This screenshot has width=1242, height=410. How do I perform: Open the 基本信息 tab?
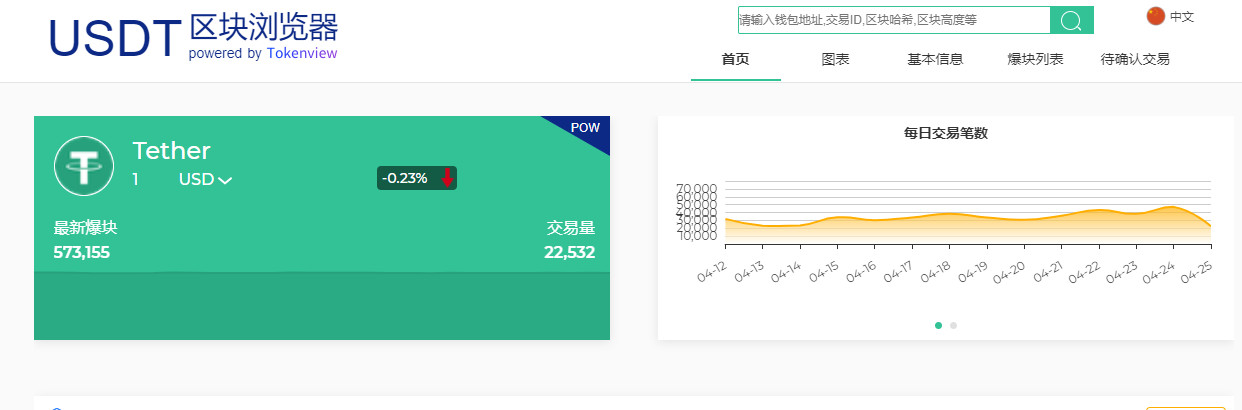(935, 59)
